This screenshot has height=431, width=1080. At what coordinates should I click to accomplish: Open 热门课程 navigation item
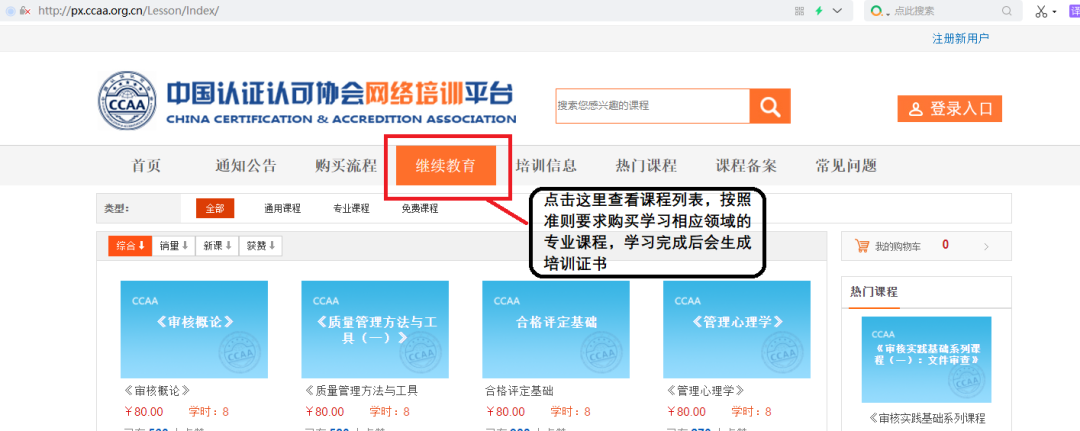pyautogui.click(x=646, y=166)
